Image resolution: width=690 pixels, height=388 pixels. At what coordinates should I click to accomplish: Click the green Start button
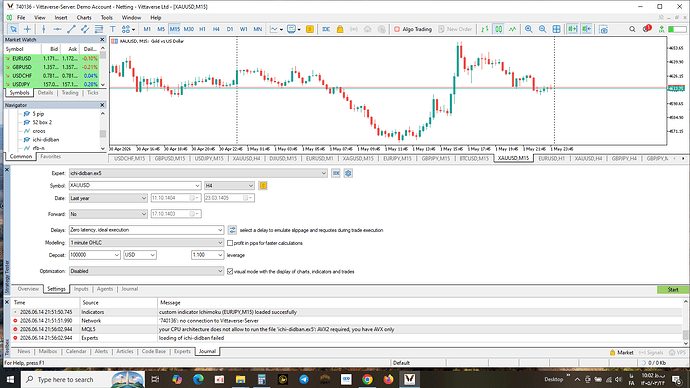coord(672,289)
